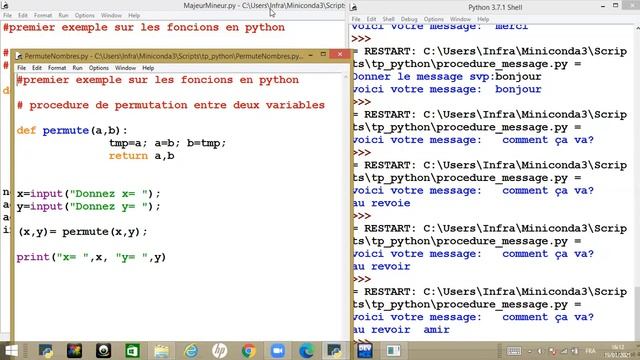The height and width of the screenshot is (360, 640).
Task: Maximize the PermuteNombres.py window
Action: 323,54
